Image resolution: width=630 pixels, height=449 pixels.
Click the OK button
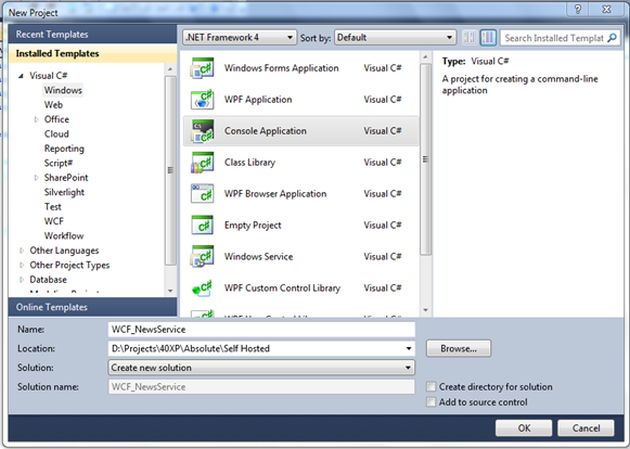pos(524,428)
